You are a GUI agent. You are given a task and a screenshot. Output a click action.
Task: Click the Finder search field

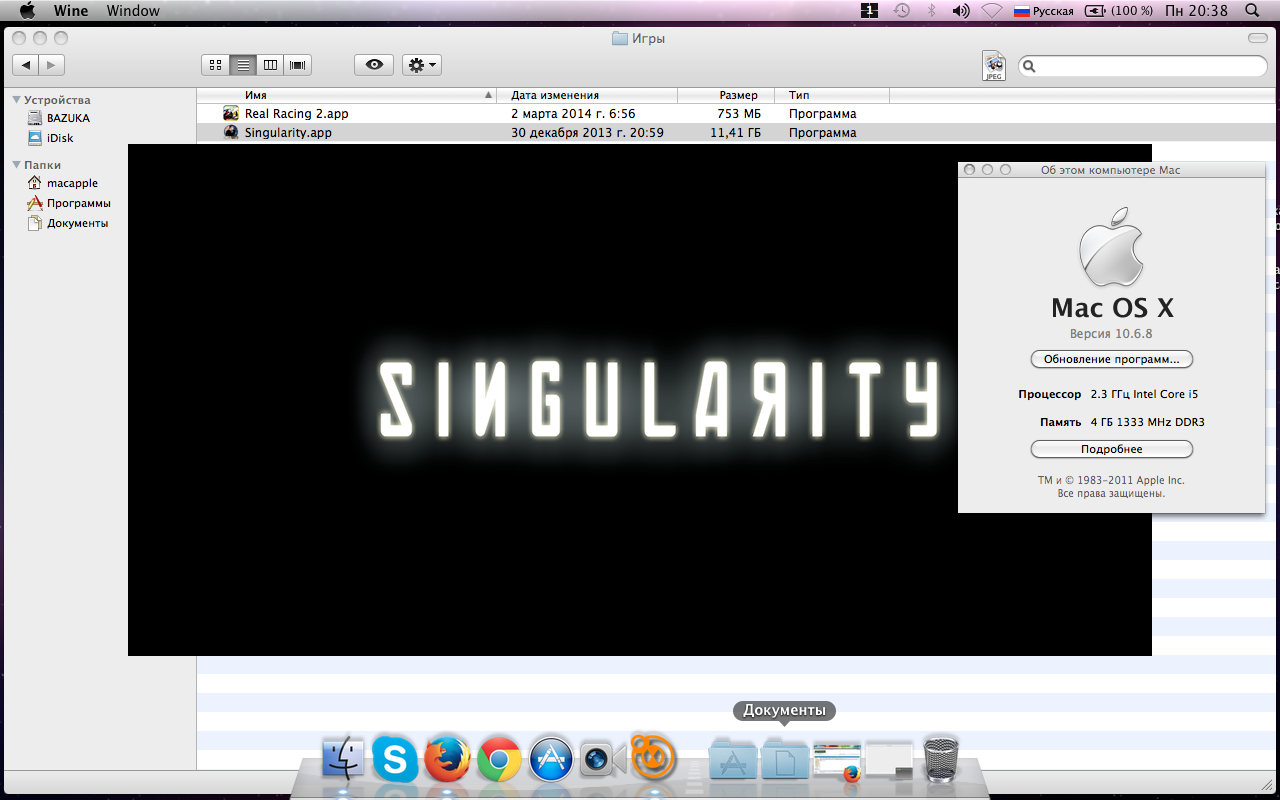tap(1143, 66)
